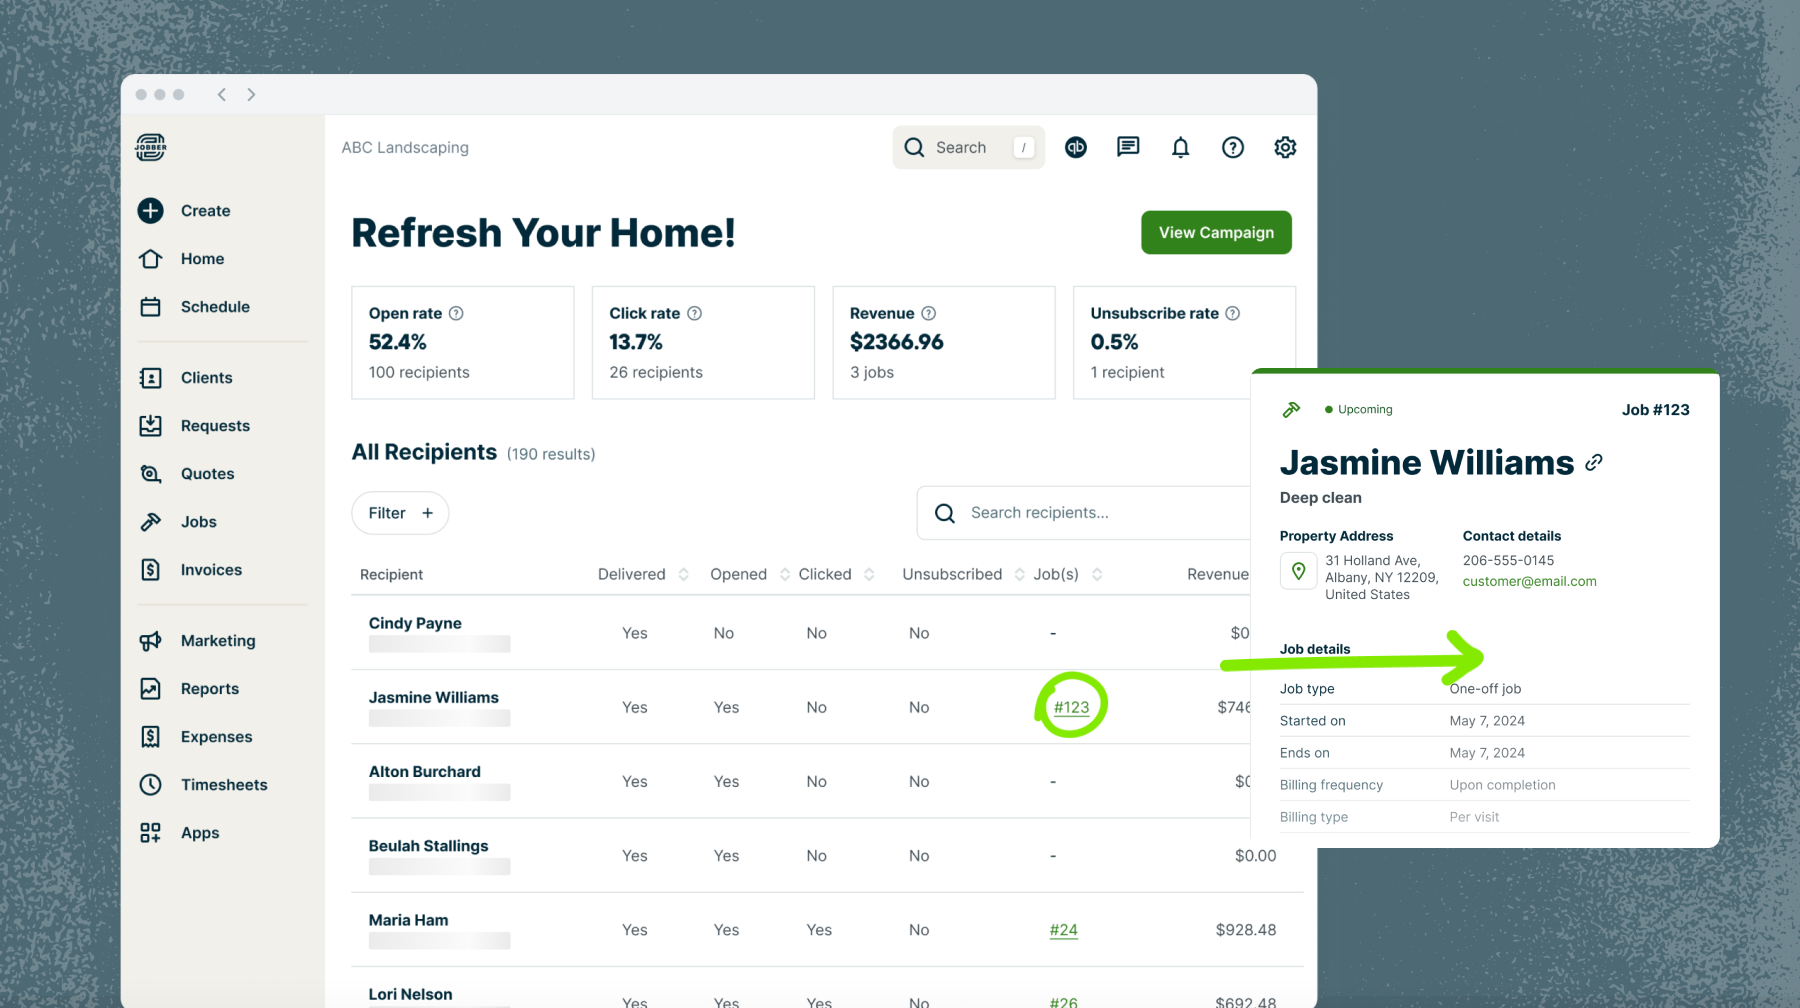Open the notifications bell
This screenshot has height=1008, width=1800.
[1180, 147]
